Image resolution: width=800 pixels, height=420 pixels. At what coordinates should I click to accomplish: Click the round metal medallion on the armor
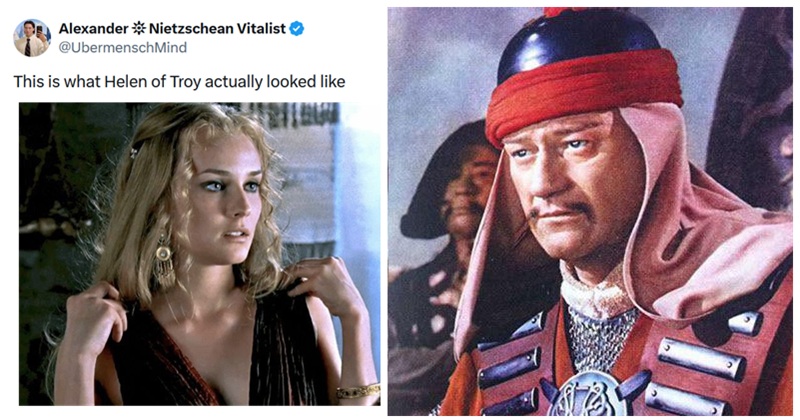tap(591, 395)
